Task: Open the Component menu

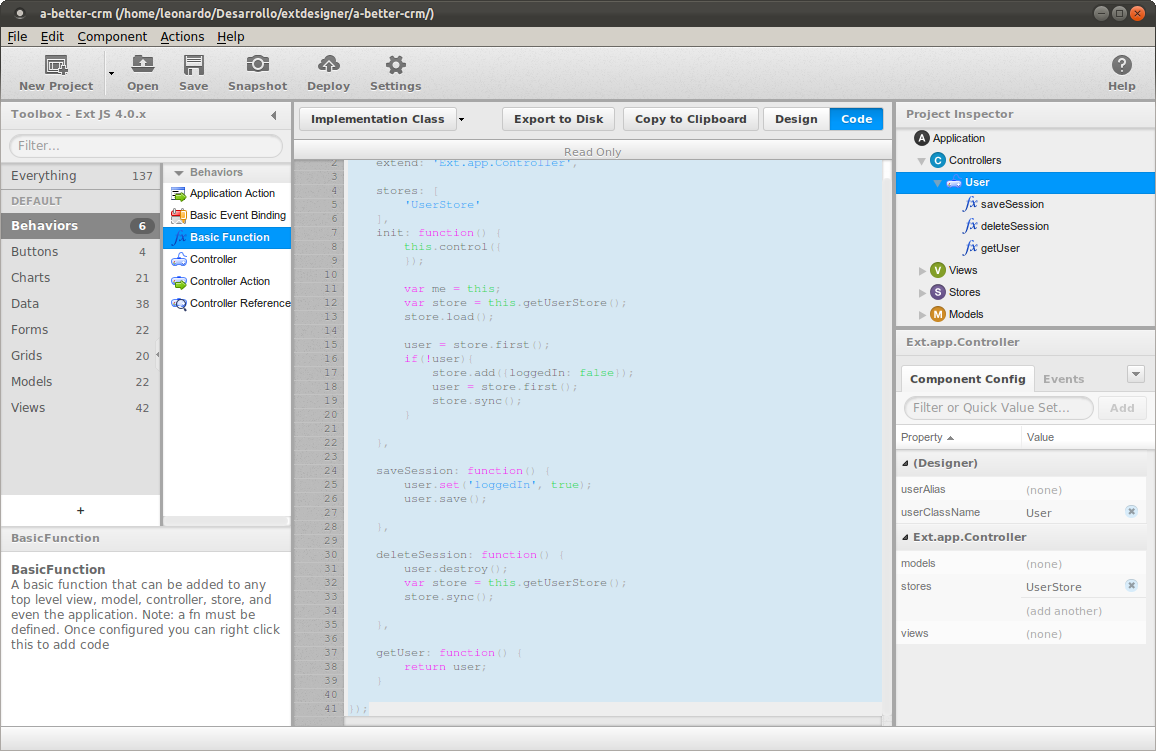Action: 112,37
